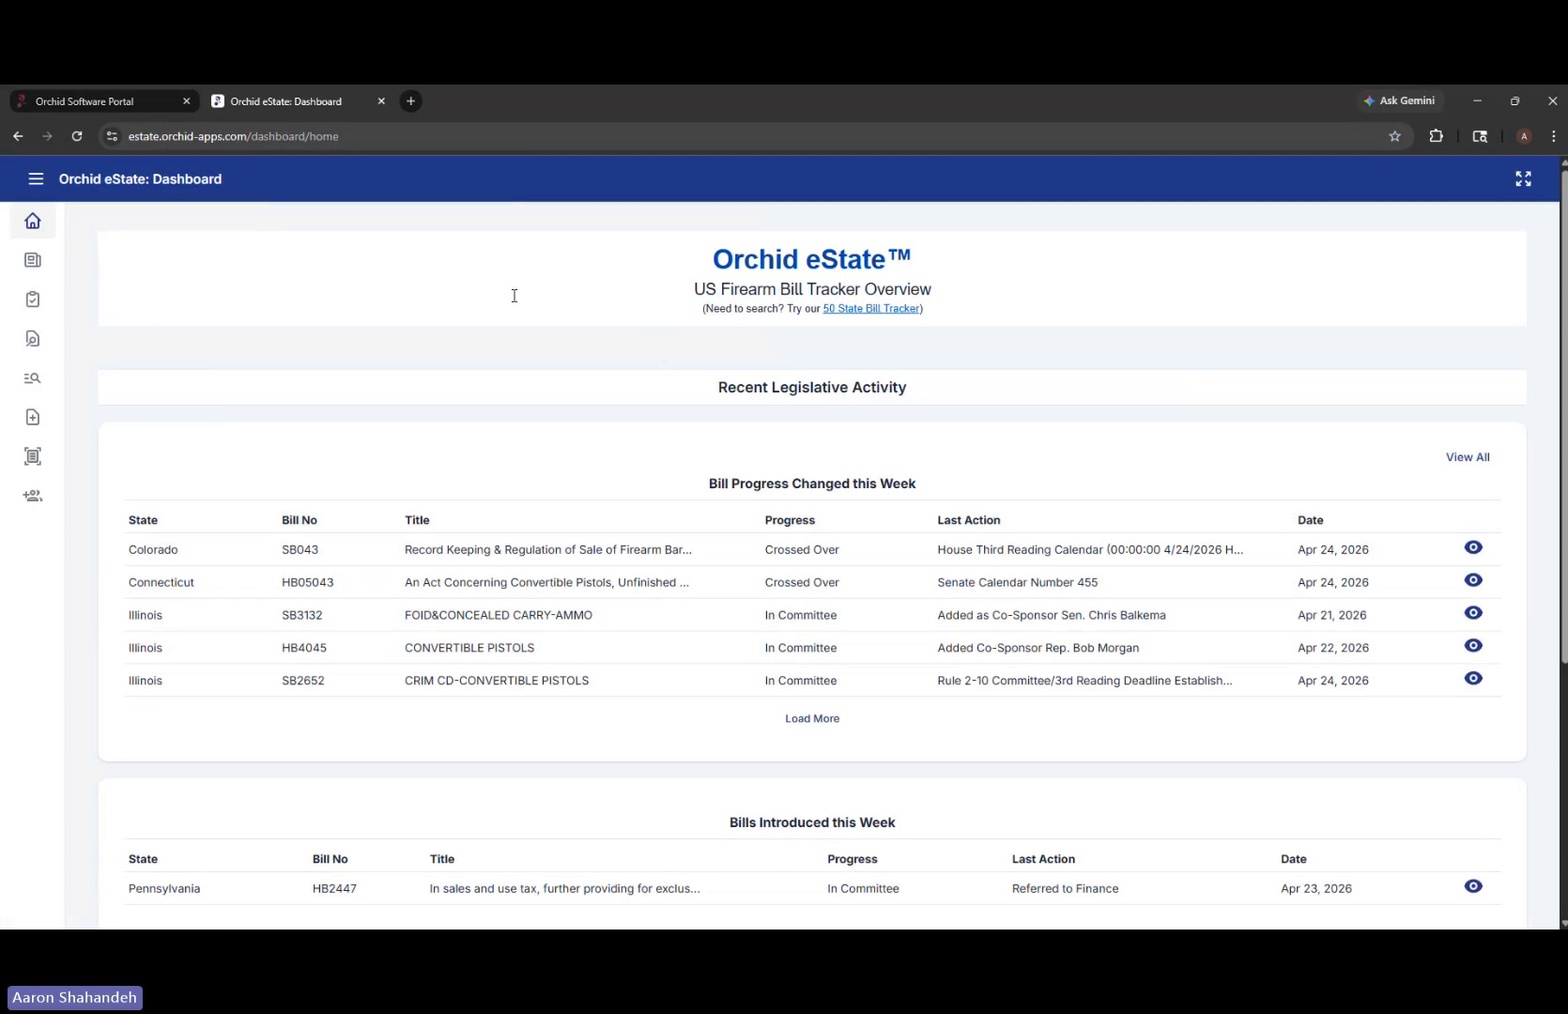1568x1014 pixels.
Task: Click the Ask Gemini button
Action: click(x=1399, y=101)
